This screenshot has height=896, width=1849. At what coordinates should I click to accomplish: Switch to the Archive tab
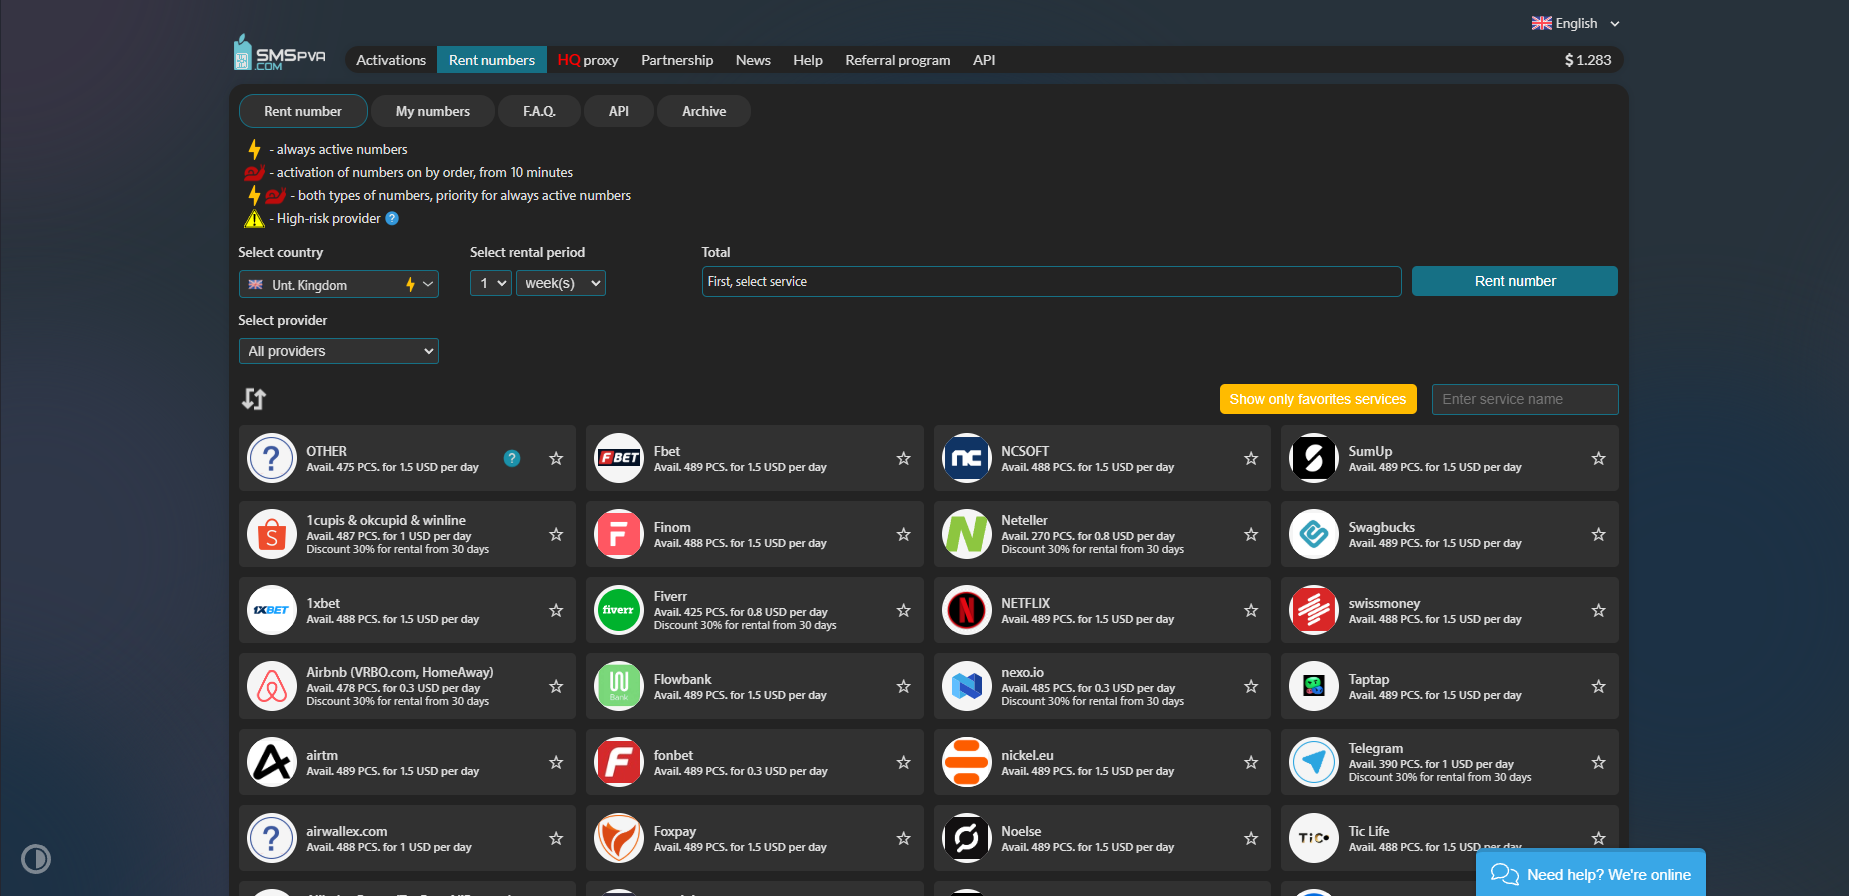pos(704,111)
